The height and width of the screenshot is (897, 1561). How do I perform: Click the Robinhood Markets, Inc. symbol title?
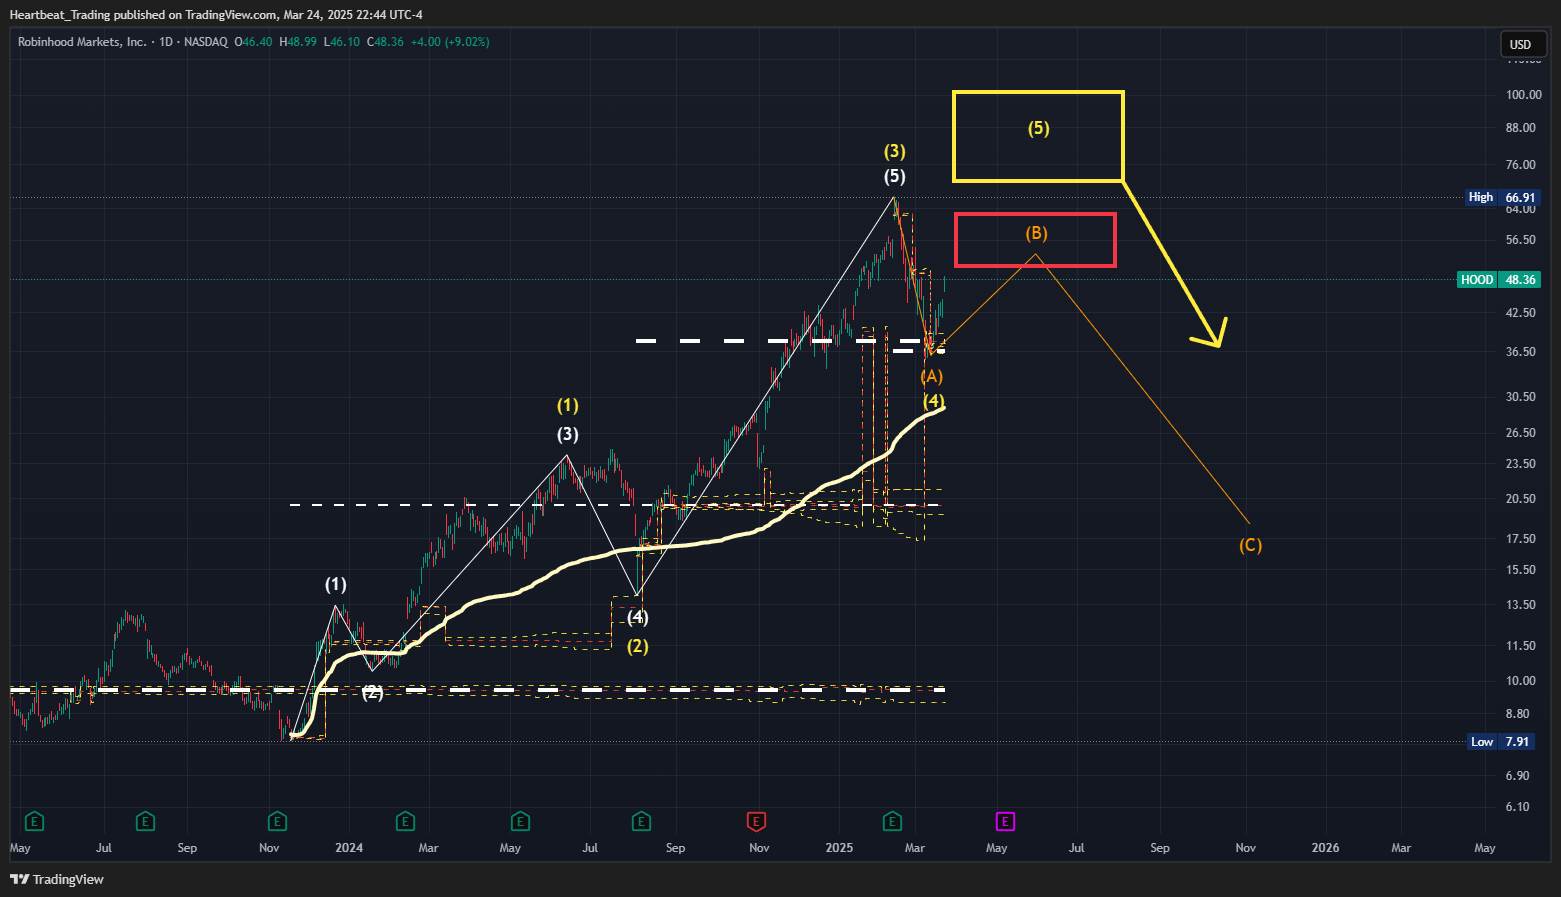(x=82, y=42)
